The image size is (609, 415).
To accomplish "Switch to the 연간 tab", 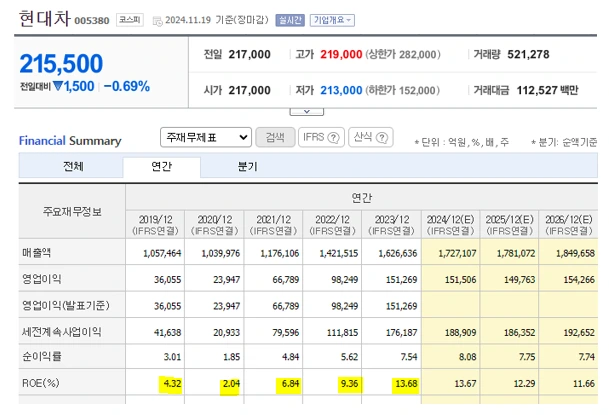I will coord(162,167).
